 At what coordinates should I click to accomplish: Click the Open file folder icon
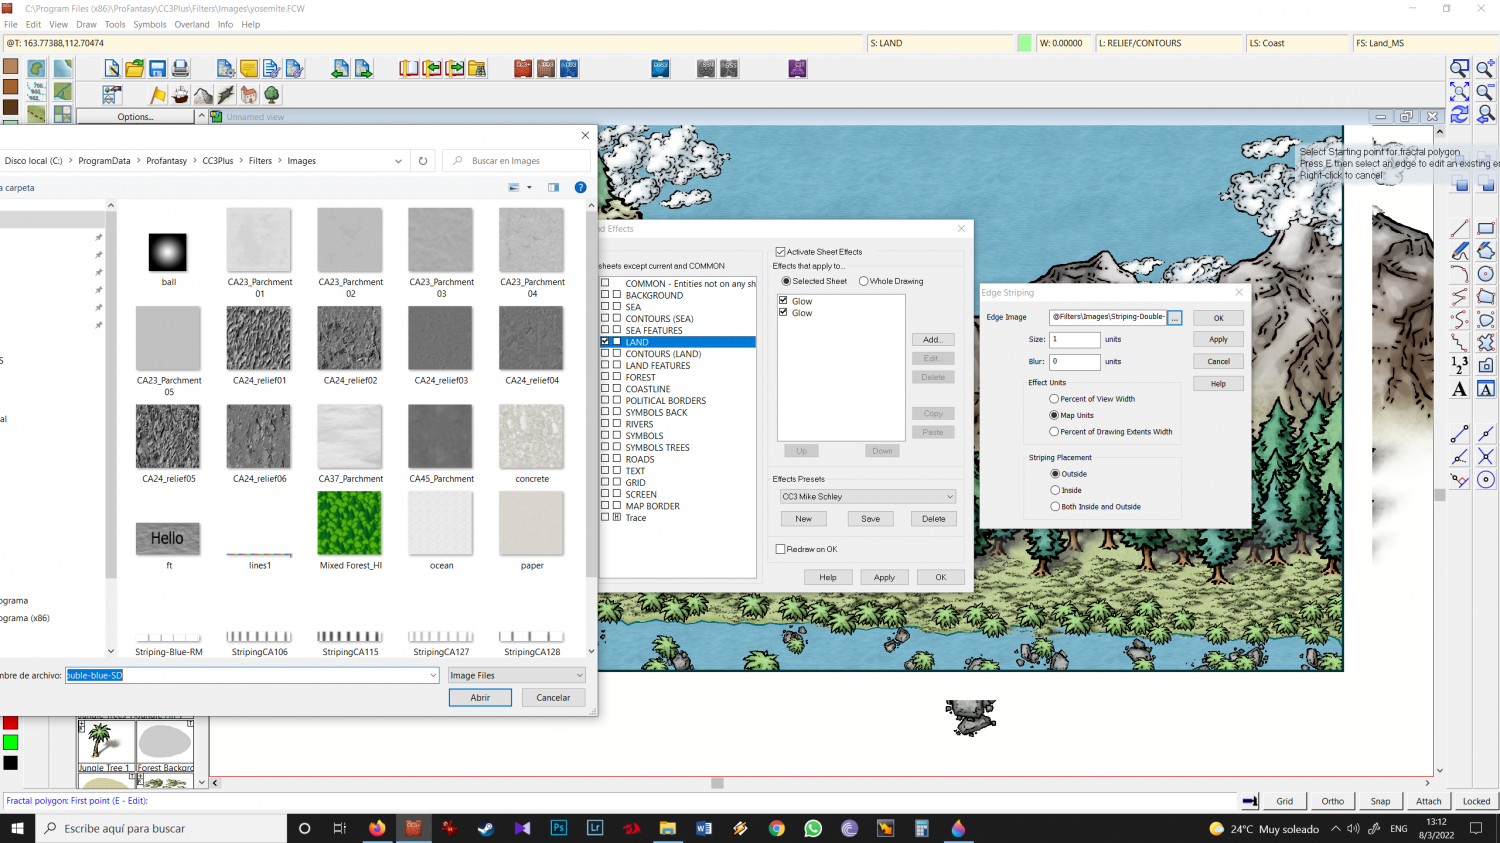coord(135,68)
